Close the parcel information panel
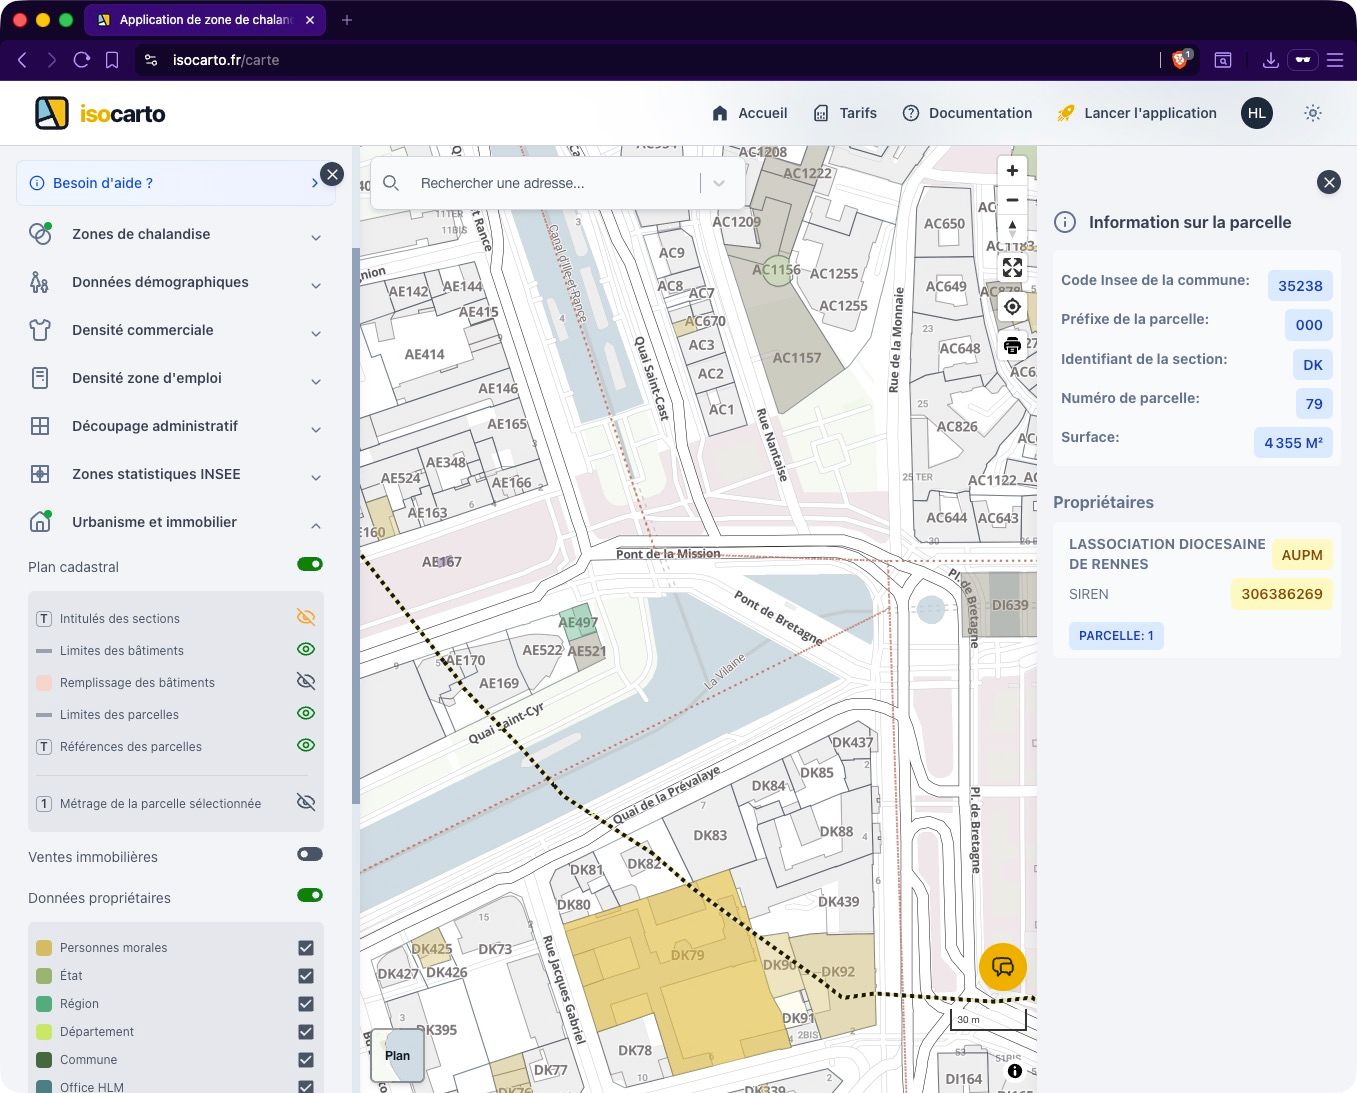 pyautogui.click(x=1328, y=182)
